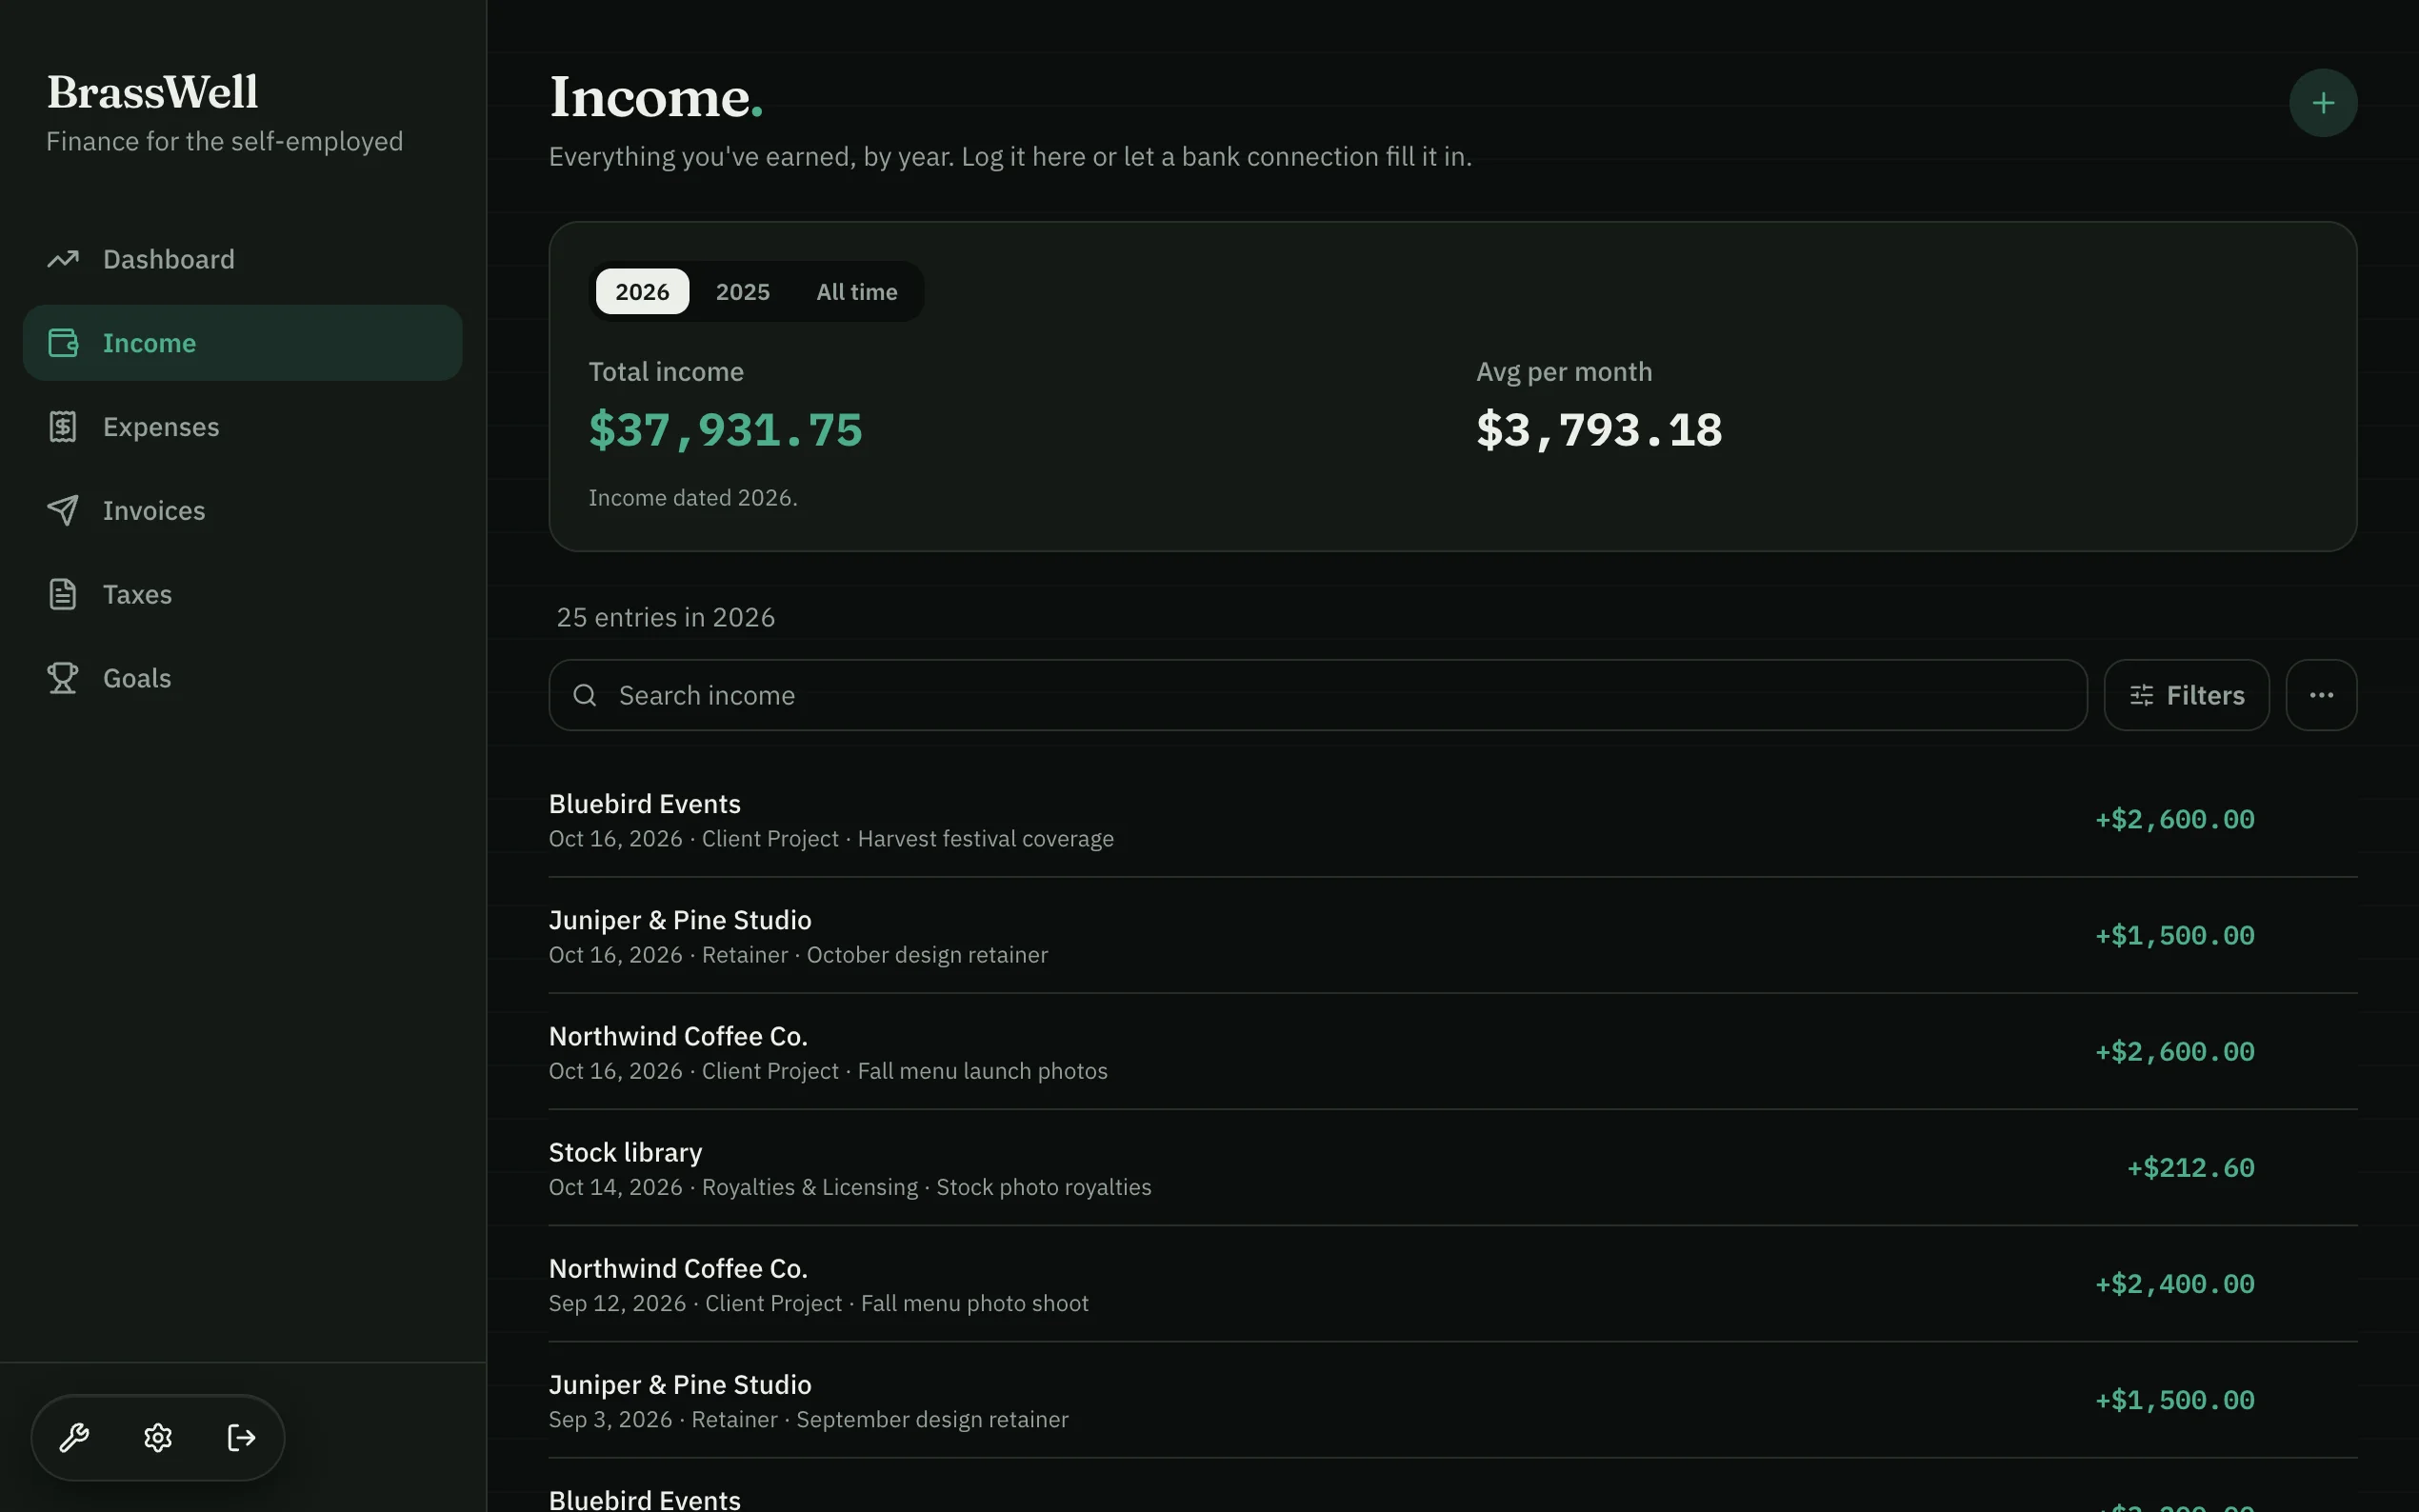Open Bluebird Events Harvest festival coverage entry
This screenshot has height=1512, width=2419.
[x=1452, y=820]
